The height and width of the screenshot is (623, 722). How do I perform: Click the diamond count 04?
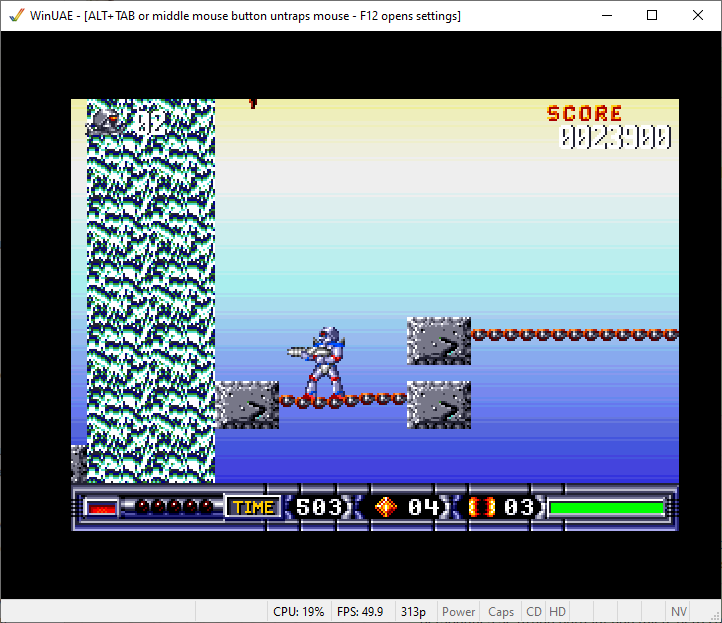(424, 507)
